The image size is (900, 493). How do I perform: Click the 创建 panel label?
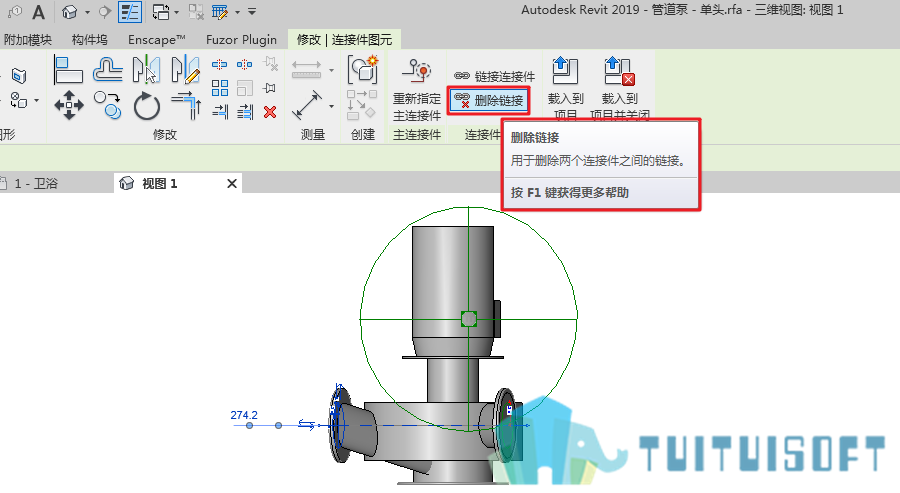(363, 134)
